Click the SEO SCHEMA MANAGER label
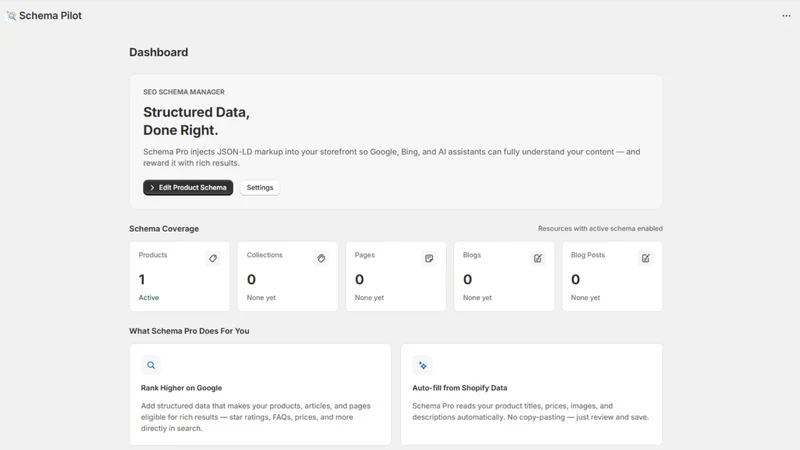This screenshot has height=450, width=800. 184,92
